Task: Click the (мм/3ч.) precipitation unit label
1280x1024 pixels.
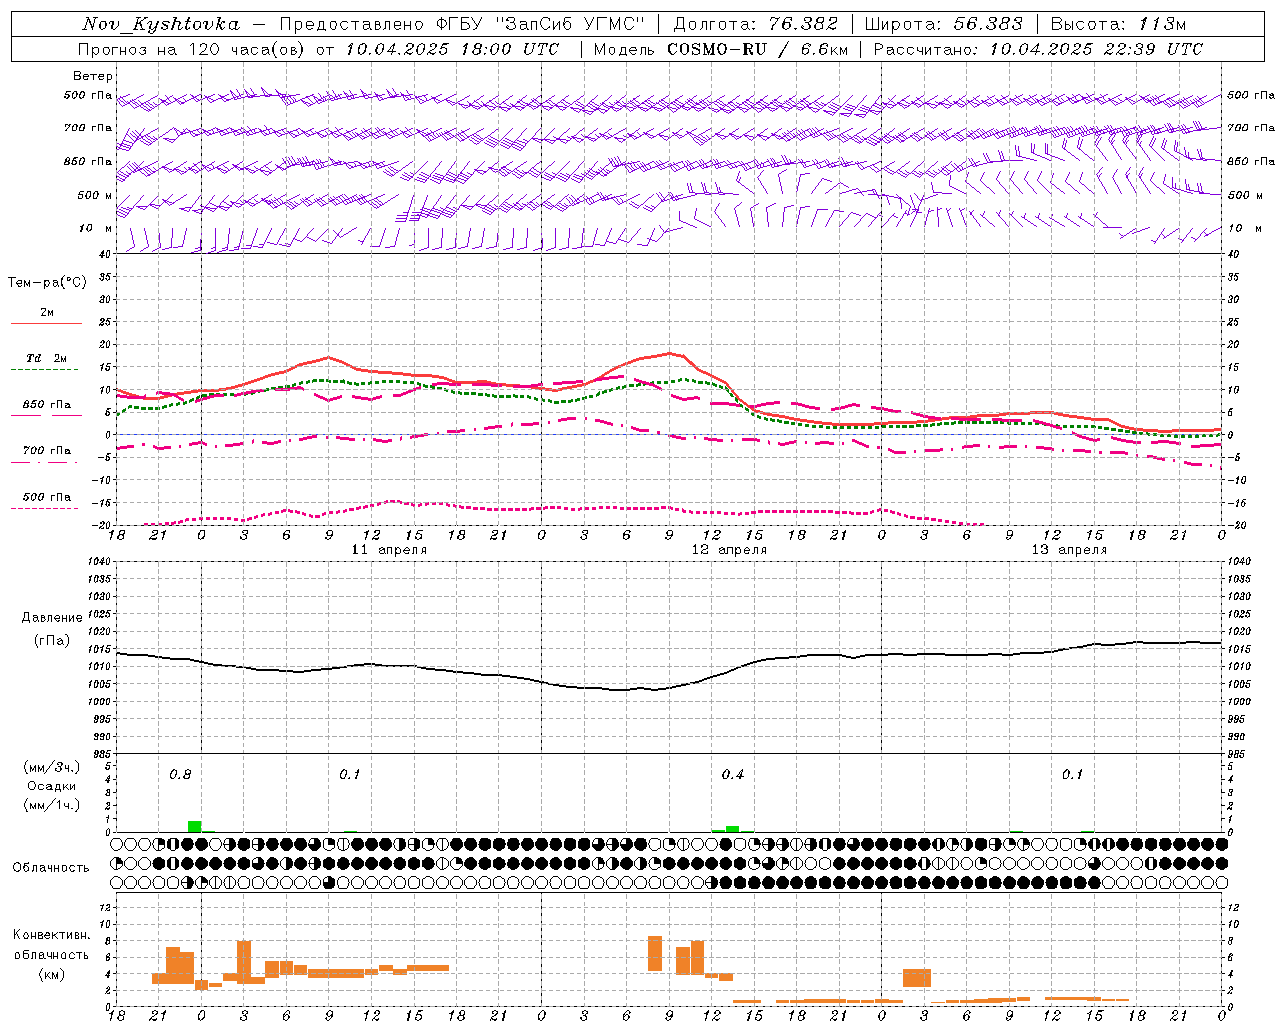Action: pyautogui.click(x=52, y=767)
